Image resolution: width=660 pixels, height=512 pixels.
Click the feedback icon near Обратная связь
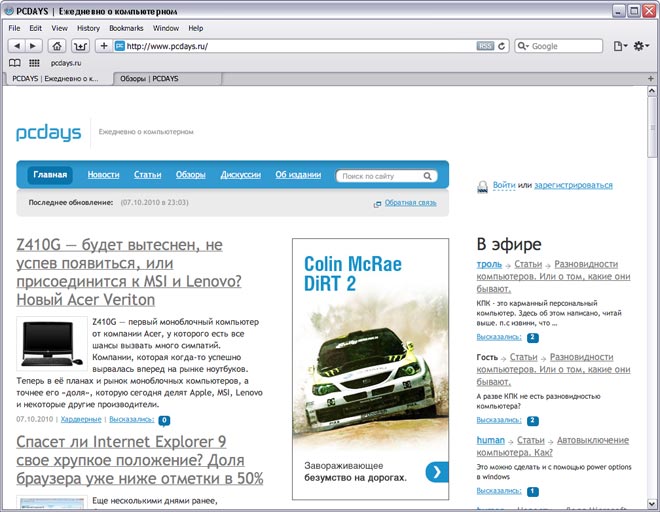pyautogui.click(x=377, y=204)
